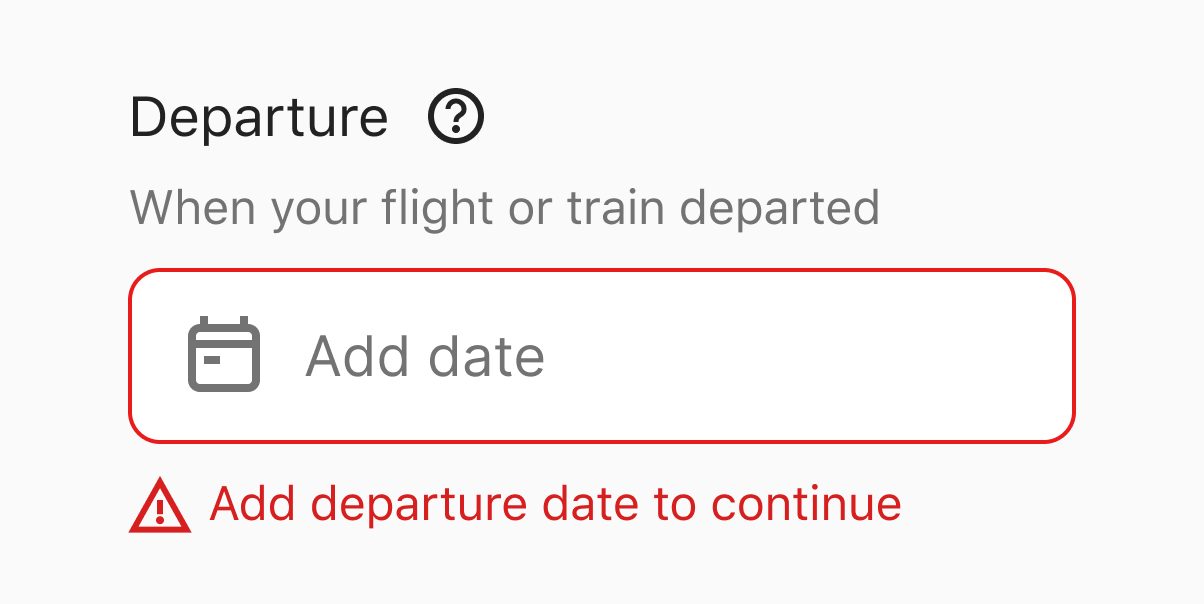Select the red validation error text
Image resolution: width=1204 pixels, height=604 pixels.
point(555,504)
